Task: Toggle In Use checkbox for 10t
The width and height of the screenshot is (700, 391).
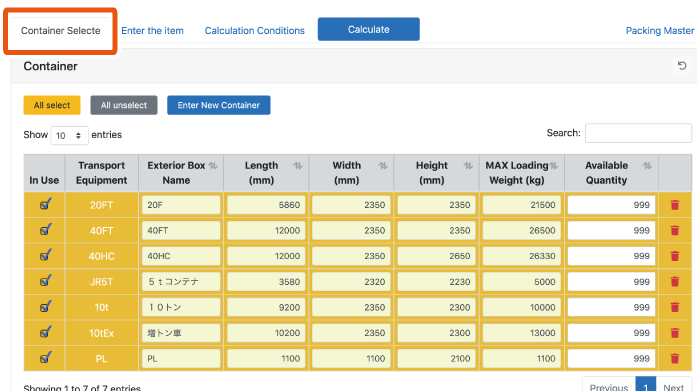Action: 45,307
